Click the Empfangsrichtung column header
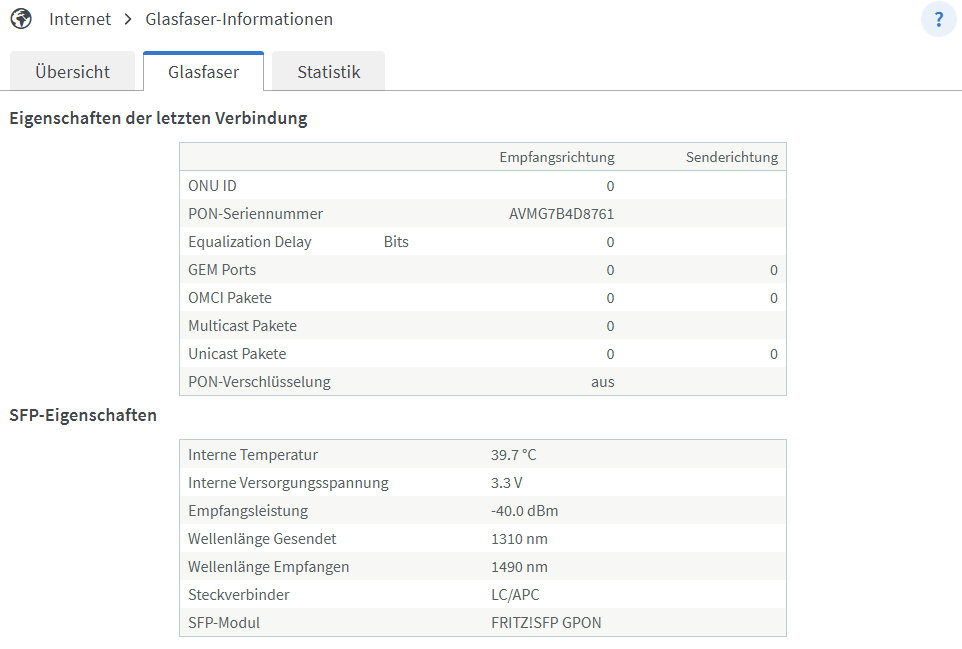This screenshot has width=962, height=649. coord(556,157)
